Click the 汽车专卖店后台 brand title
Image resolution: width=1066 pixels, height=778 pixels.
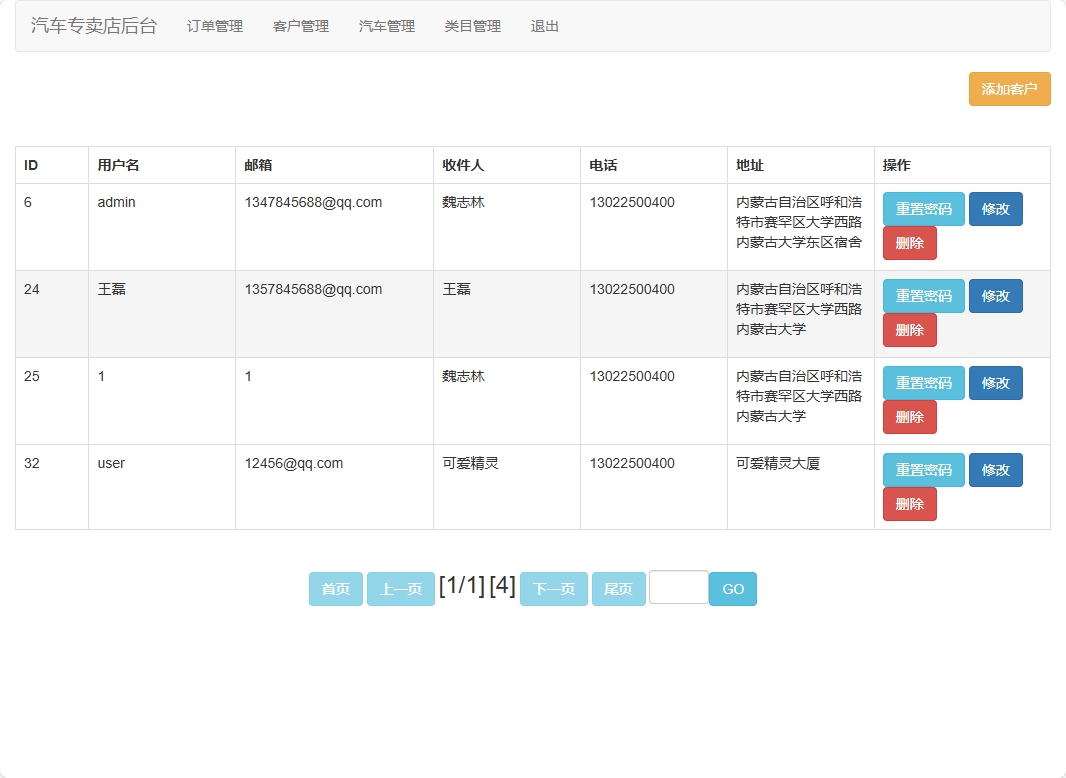coord(96,27)
